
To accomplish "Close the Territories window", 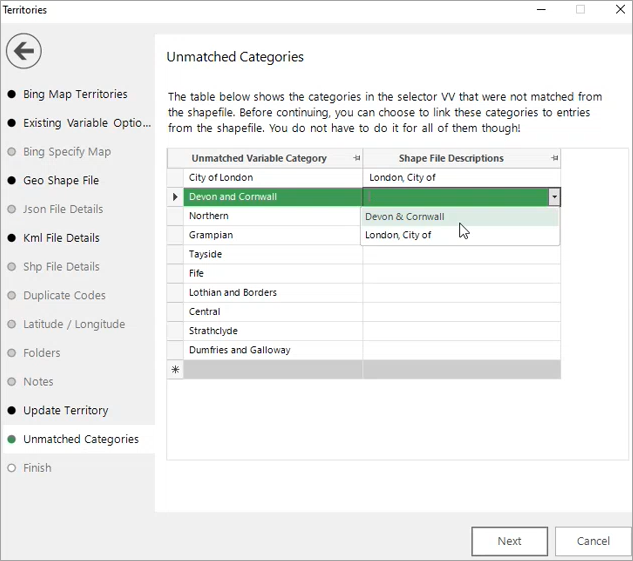I will 620,9.
